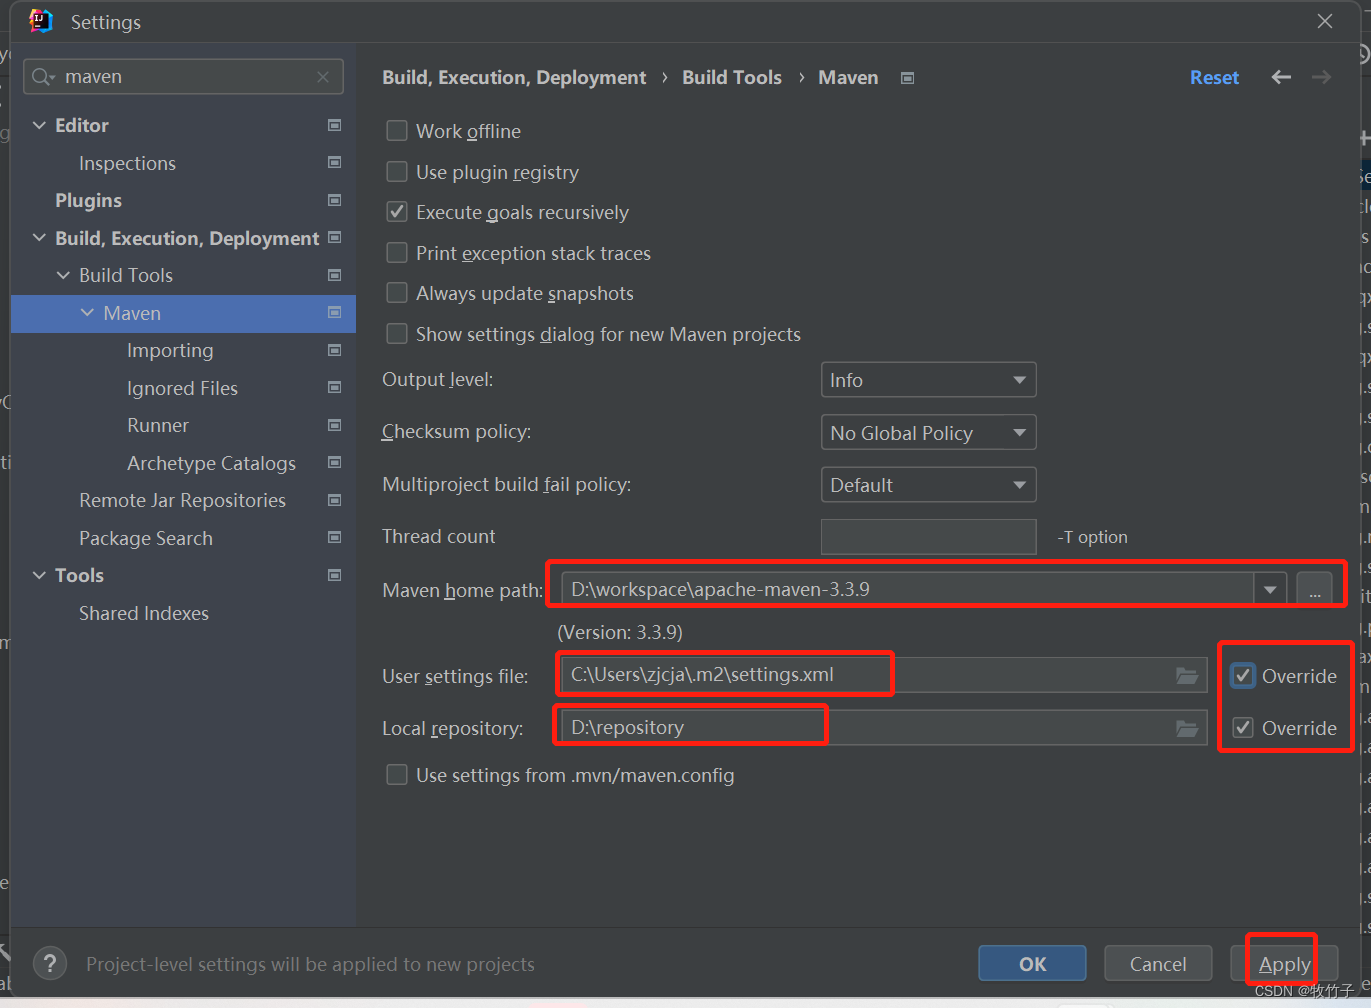Viewport: 1371px width, 1008px height.
Task: Select Archetype Catalogs under Maven
Action: tap(211, 463)
